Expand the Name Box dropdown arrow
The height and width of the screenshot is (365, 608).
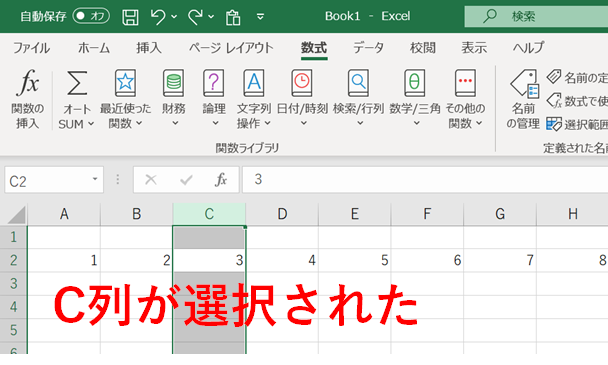(95, 179)
